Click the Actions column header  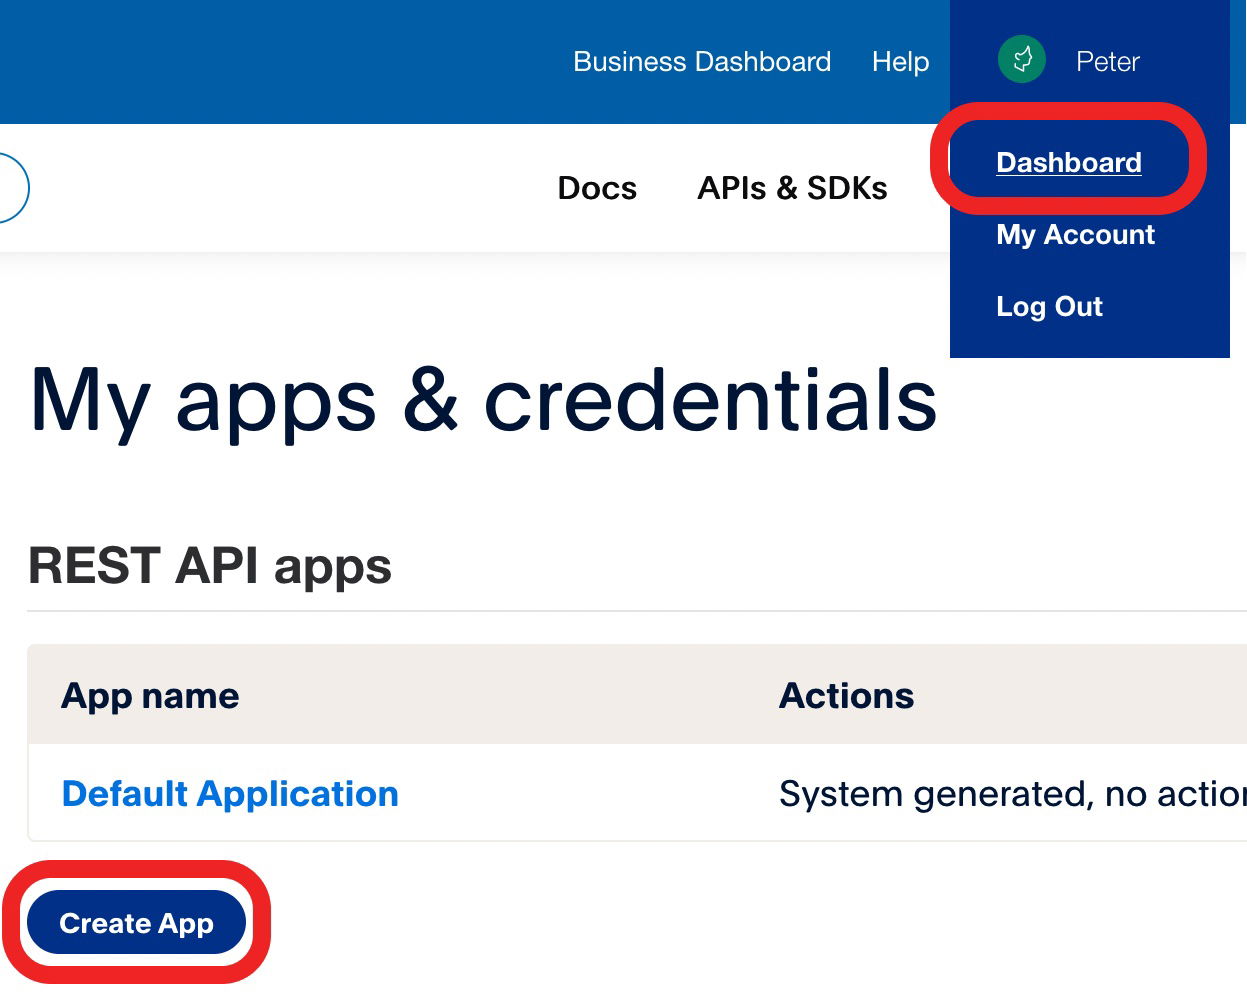[846, 696]
